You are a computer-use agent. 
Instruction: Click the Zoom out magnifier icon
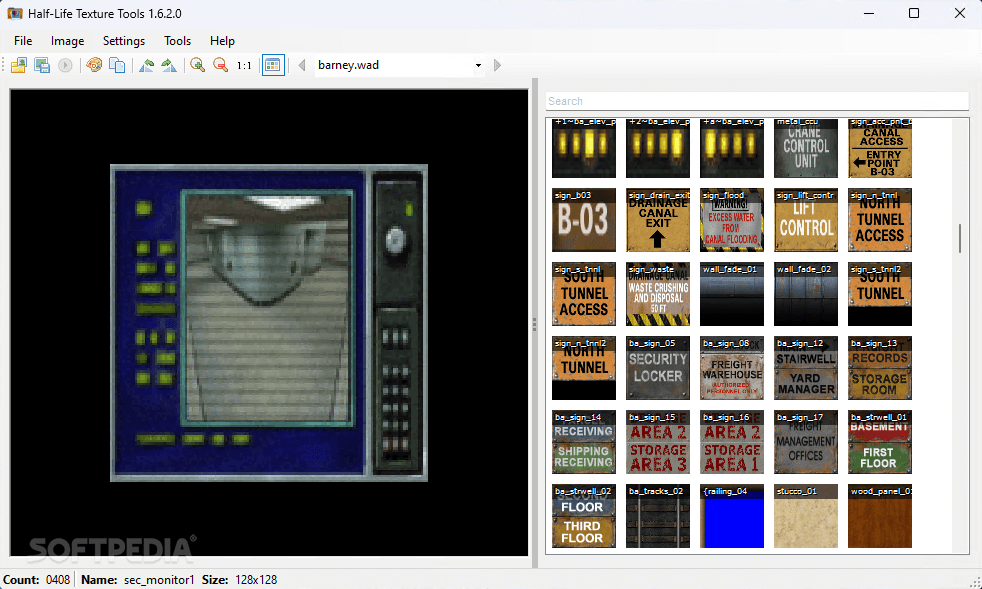[220, 65]
